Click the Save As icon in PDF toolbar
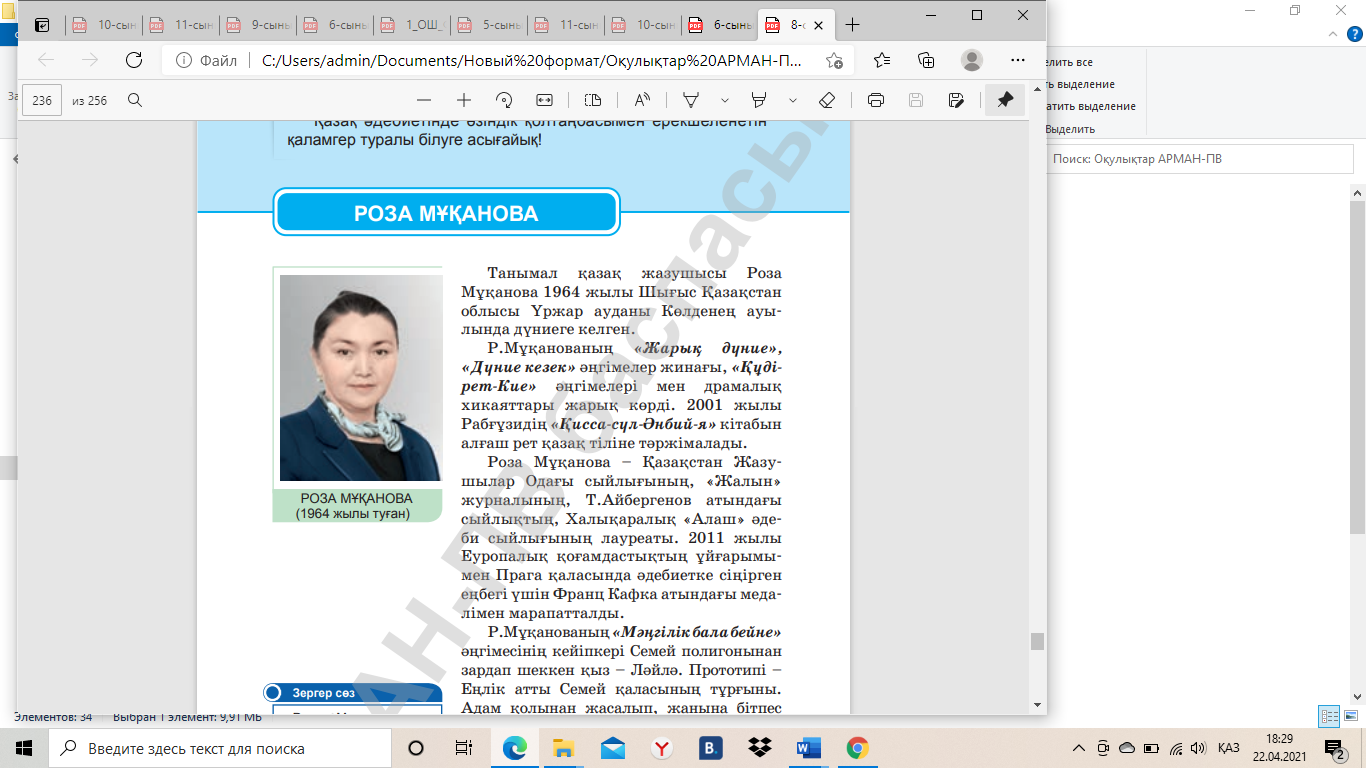The width and height of the screenshot is (1366, 768). pyautogui.click(x=956, y=100)
